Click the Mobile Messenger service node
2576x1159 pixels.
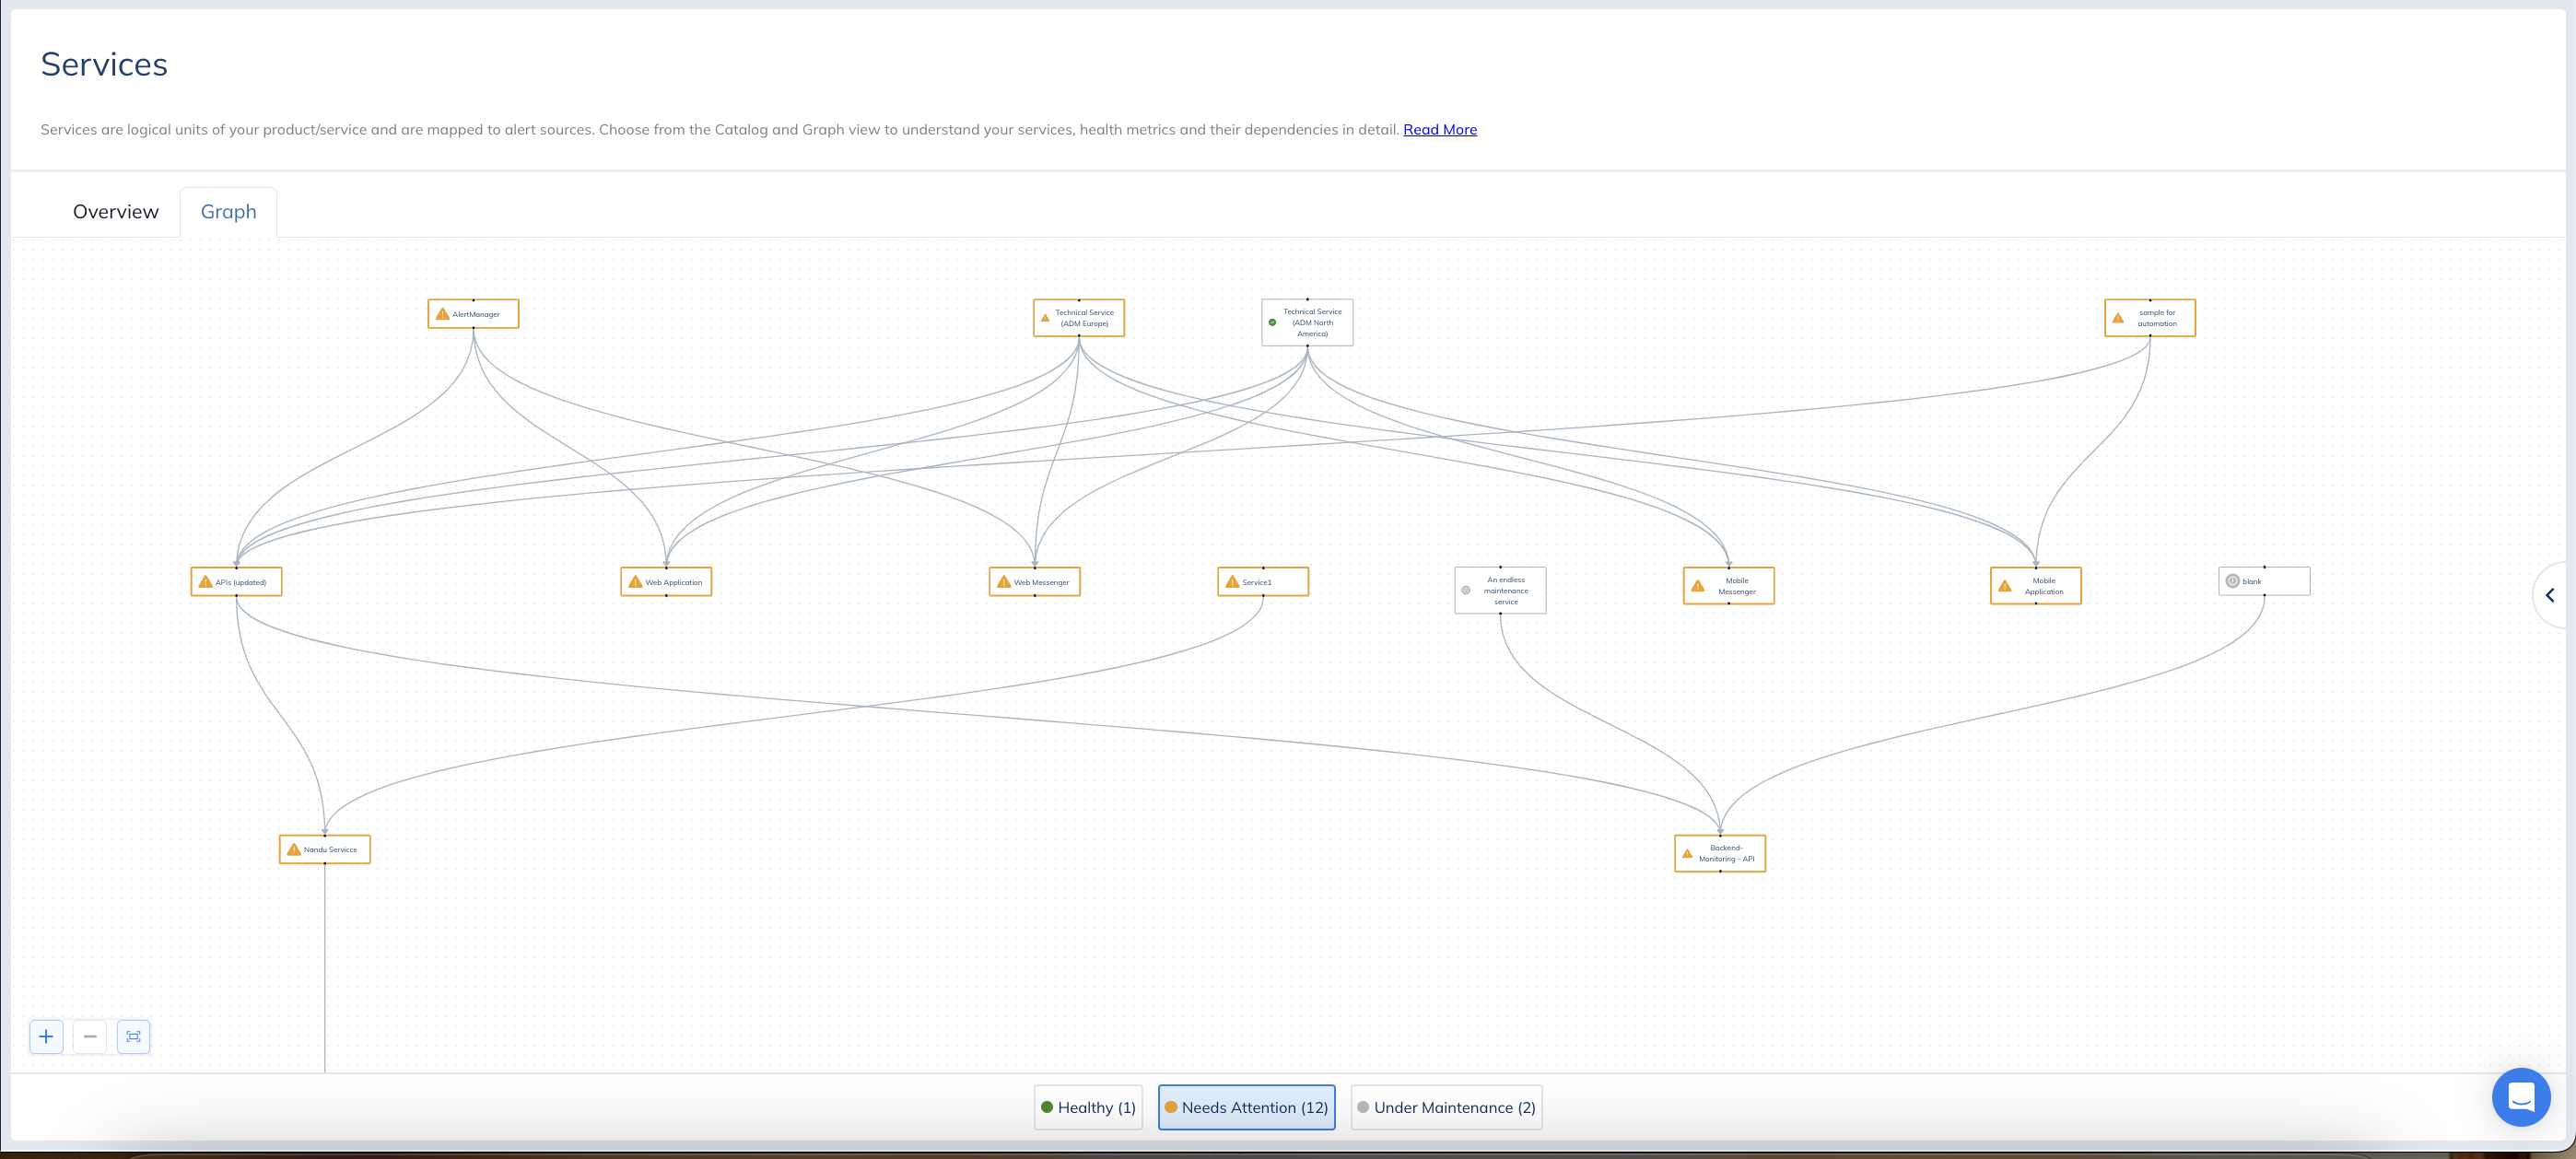(1735, 586)
